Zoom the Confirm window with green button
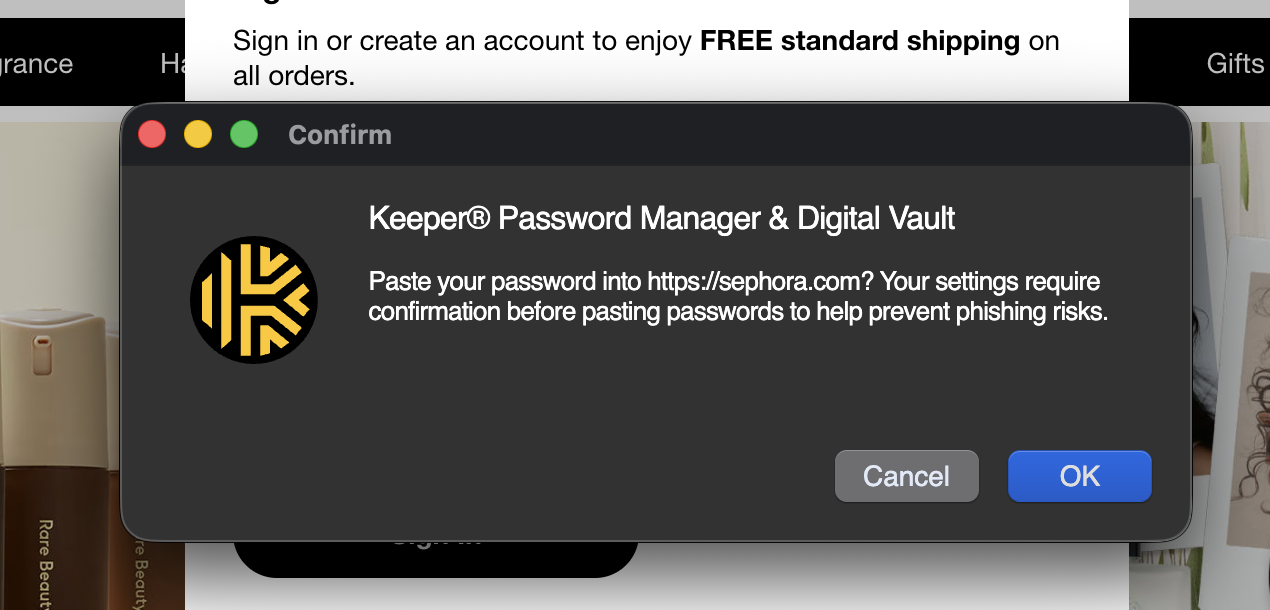 click(244, 134)
